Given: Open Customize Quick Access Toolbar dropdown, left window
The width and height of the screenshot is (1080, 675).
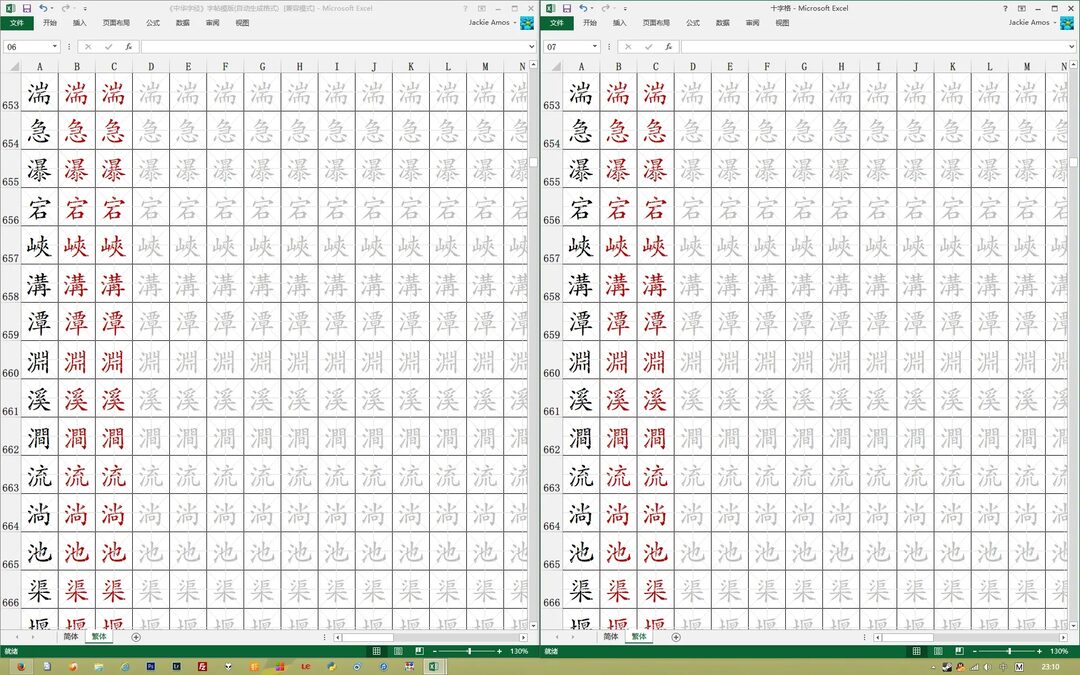Looking at the screenshot, I should [85, 8].
